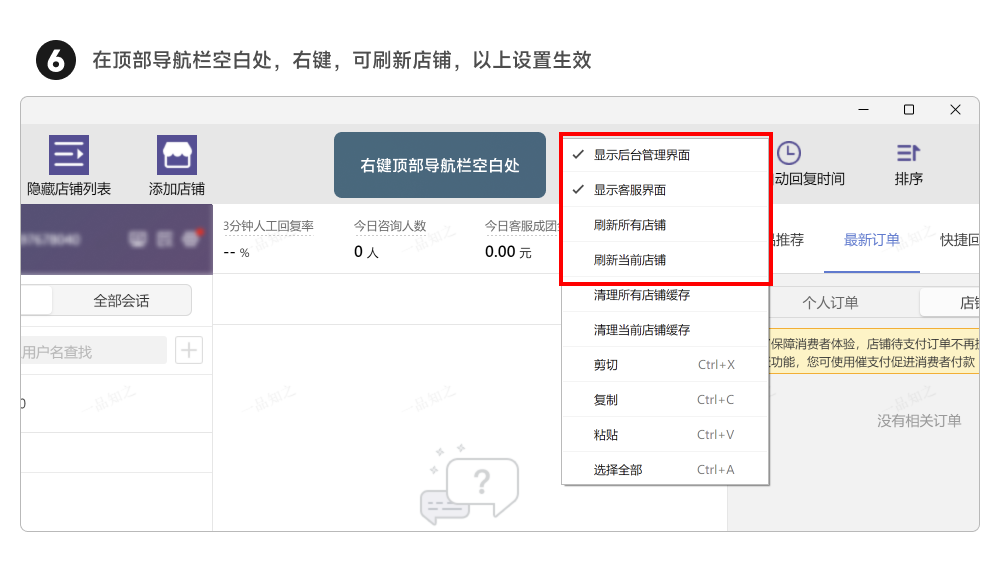Select 清理所有店铺缓存 menu item
The height and width of the screenshot is (572, 1000).
[x=641, y=295]
